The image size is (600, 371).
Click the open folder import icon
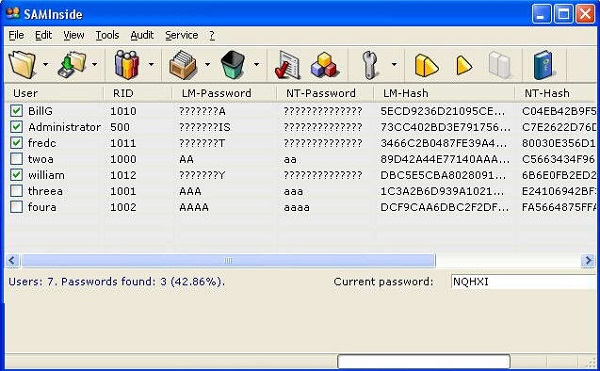tap(22, 65)
